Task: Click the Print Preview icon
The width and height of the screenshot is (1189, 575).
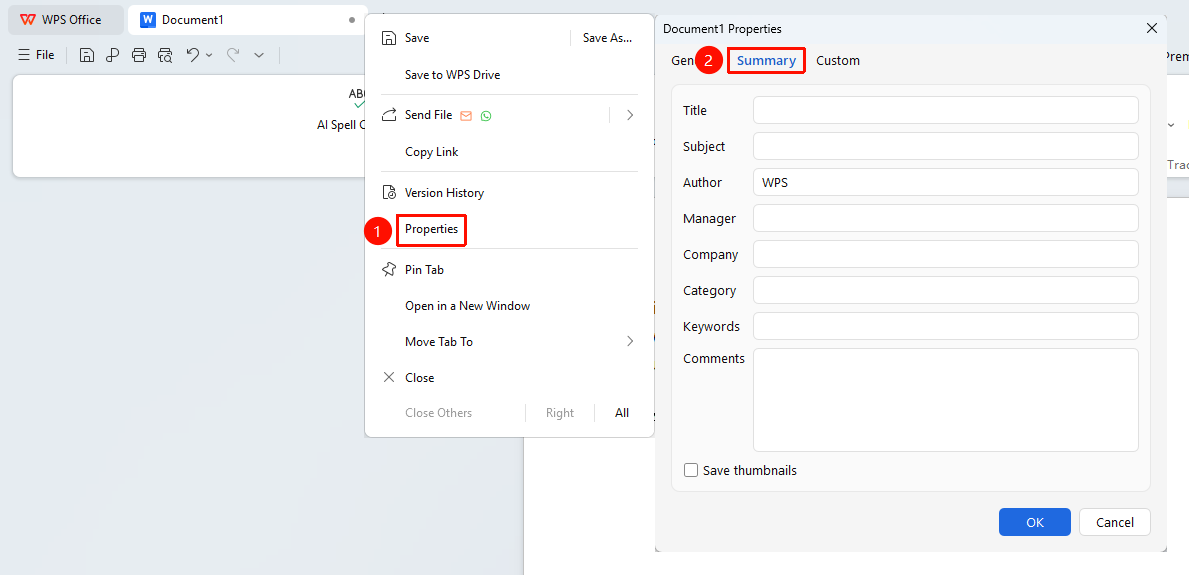Action: (165, 55)
